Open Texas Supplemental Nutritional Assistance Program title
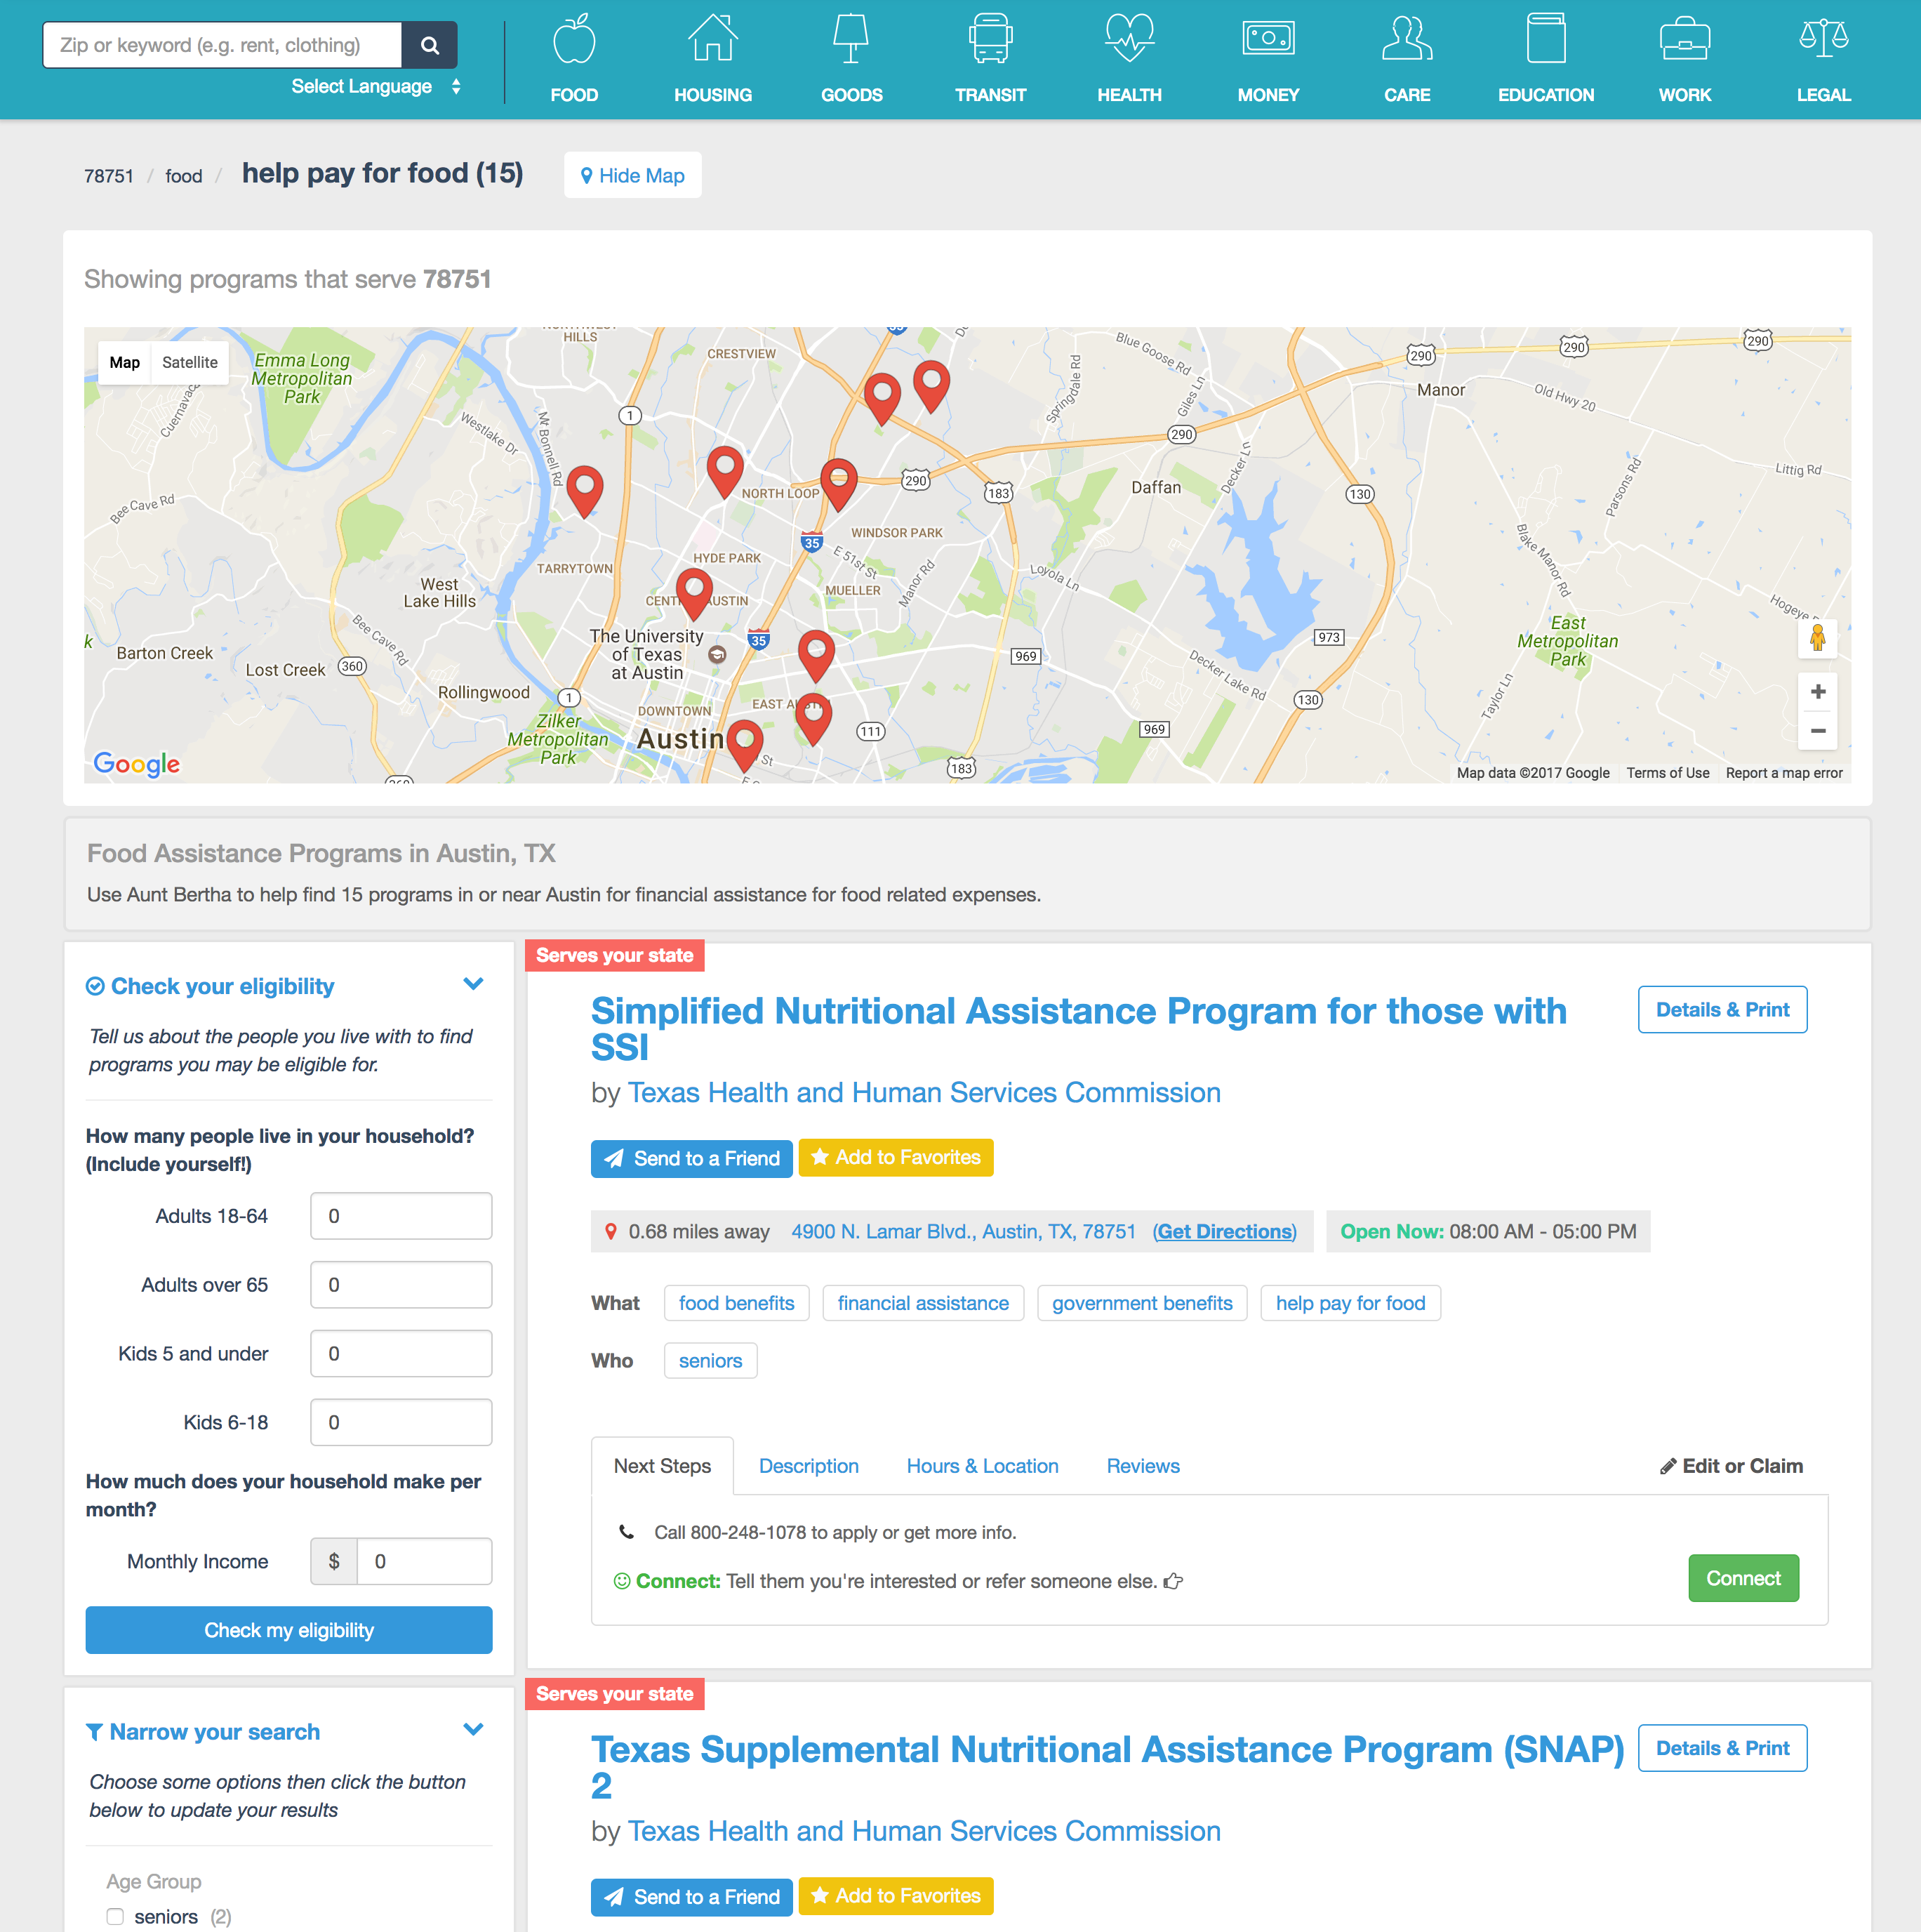The height and width of the screenshot is (1932, 1921). pyautogui.click(x=1107, y=1767)
